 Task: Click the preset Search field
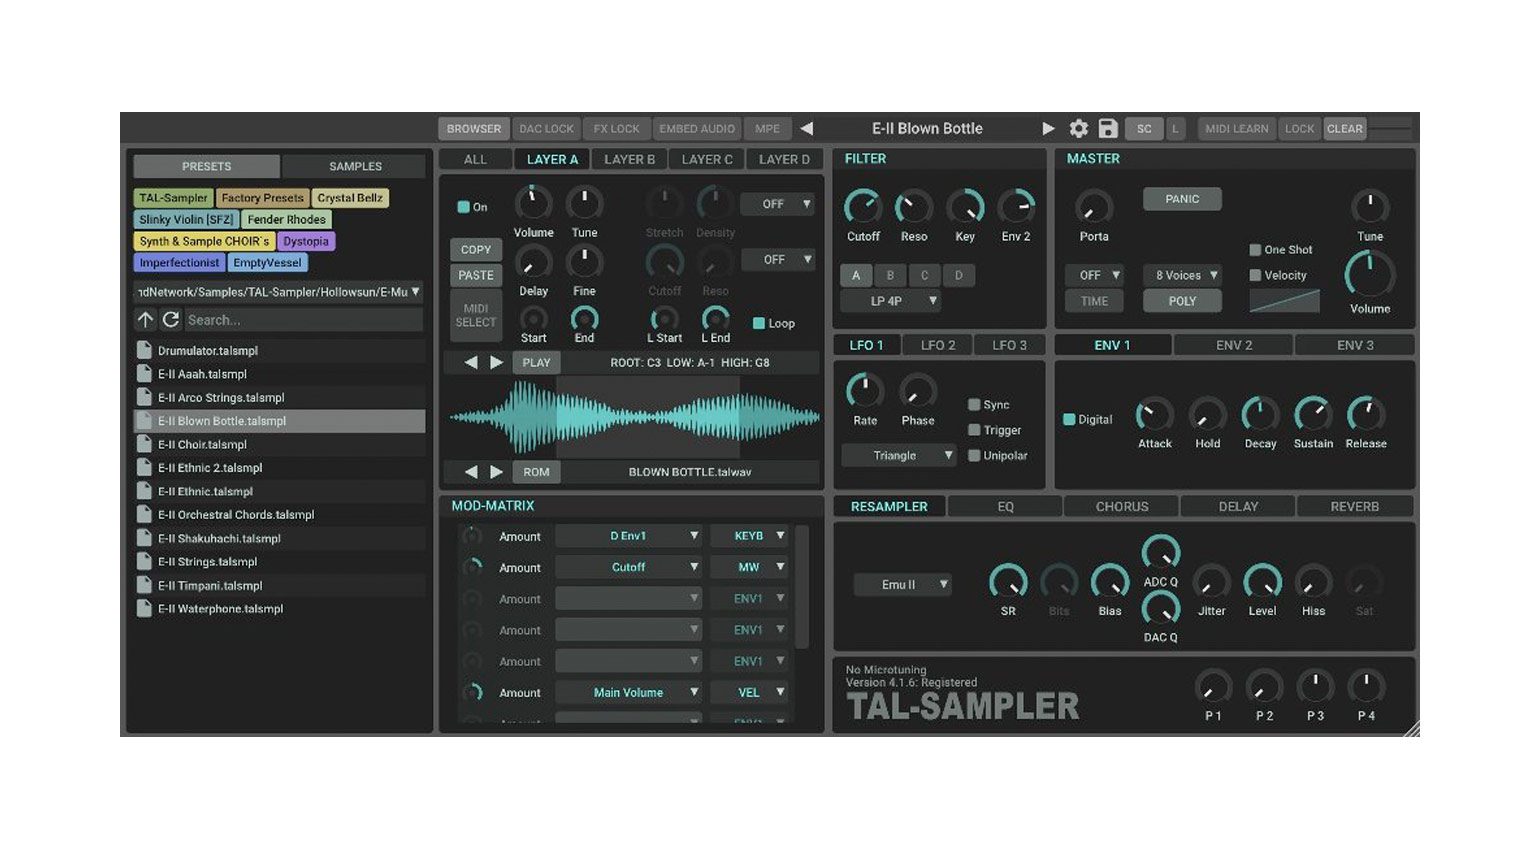coord(303,320)
